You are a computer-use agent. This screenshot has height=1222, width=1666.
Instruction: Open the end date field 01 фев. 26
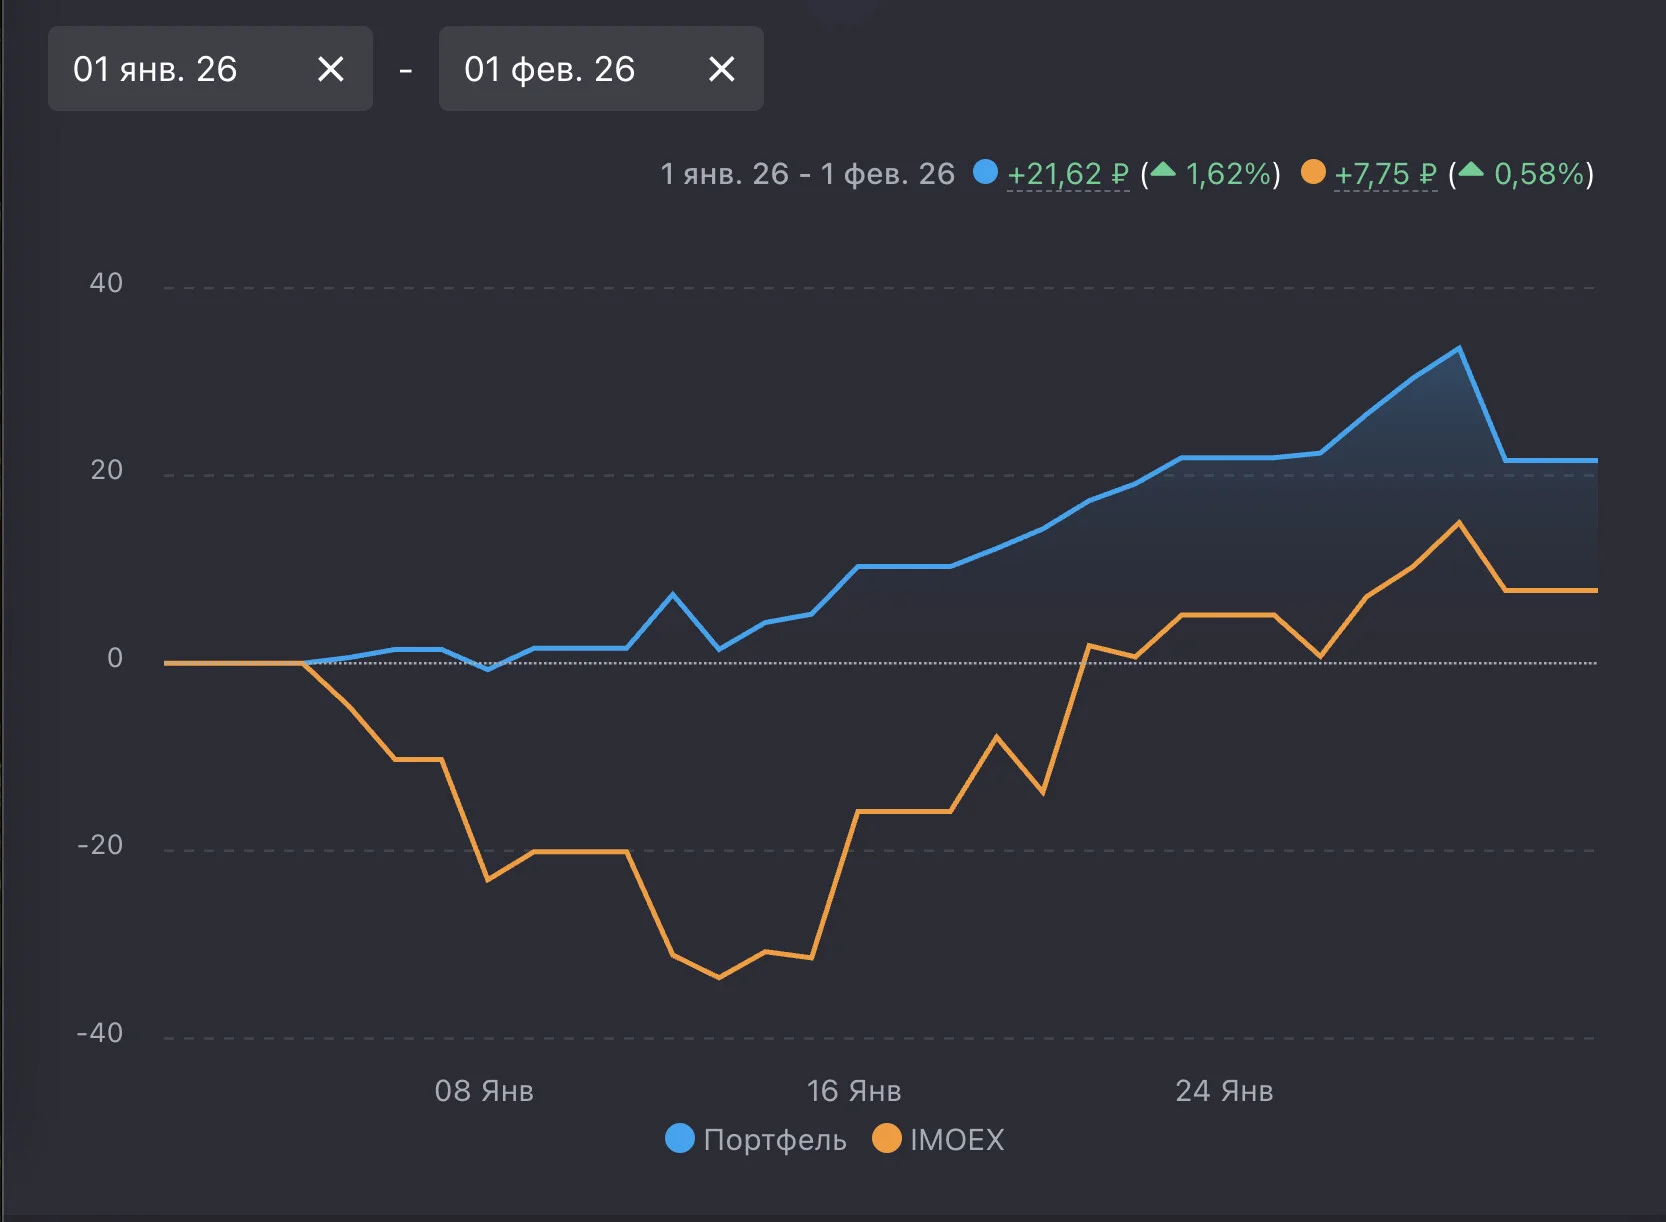(x=601, y=69)
